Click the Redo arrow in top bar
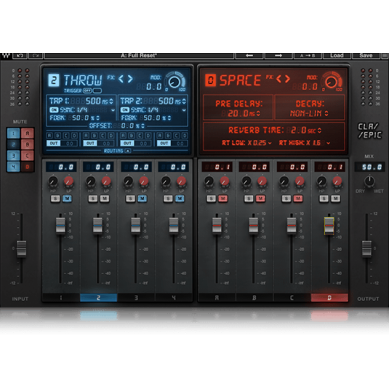Viewport: 389px width, 389px height. coord(36,56)
